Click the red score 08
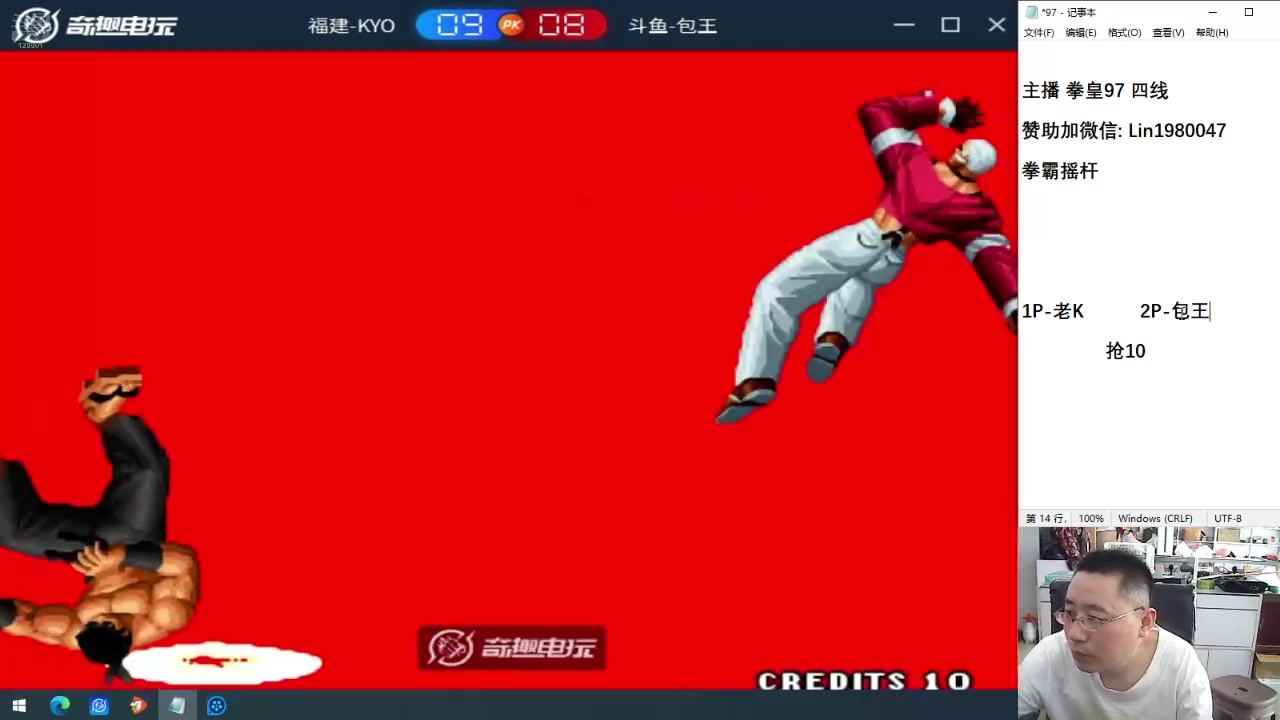Viewport: 1280px width, 720px height. (561, 25)
